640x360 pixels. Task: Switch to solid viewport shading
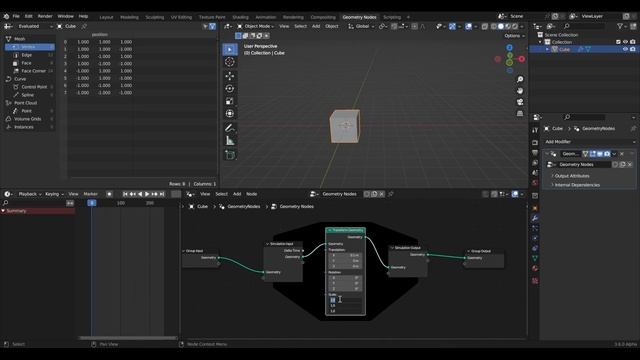click(501, 27)
